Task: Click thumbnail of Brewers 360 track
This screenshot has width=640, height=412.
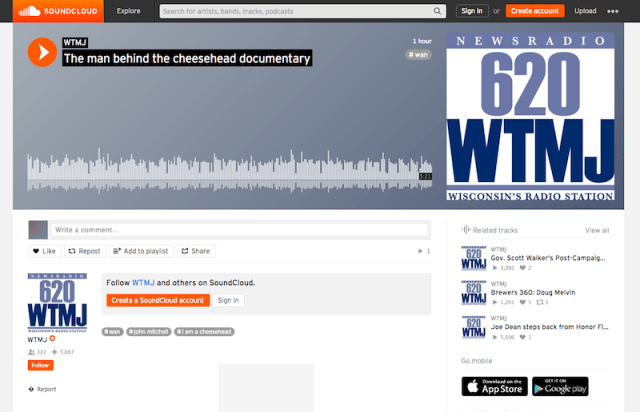Action: click(473, 292)
